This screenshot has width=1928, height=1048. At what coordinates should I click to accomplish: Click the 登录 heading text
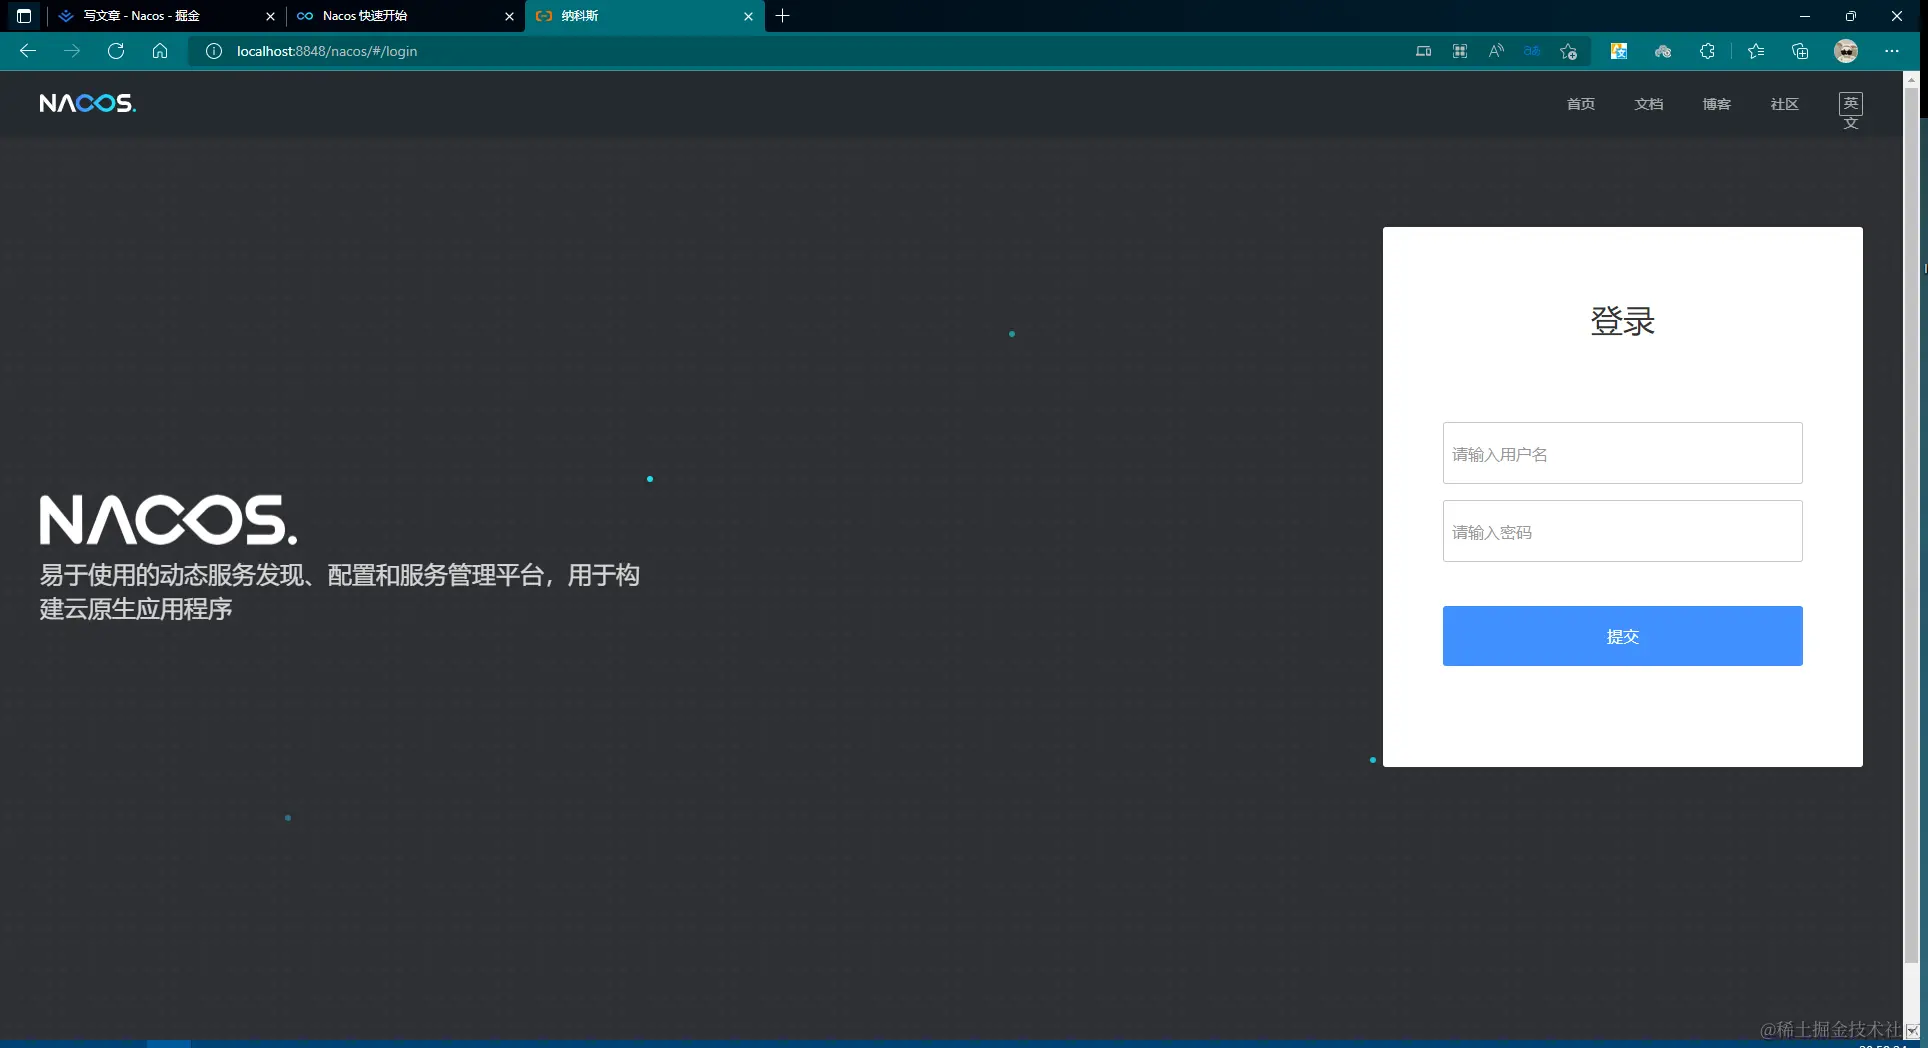tap(1622, 321)
